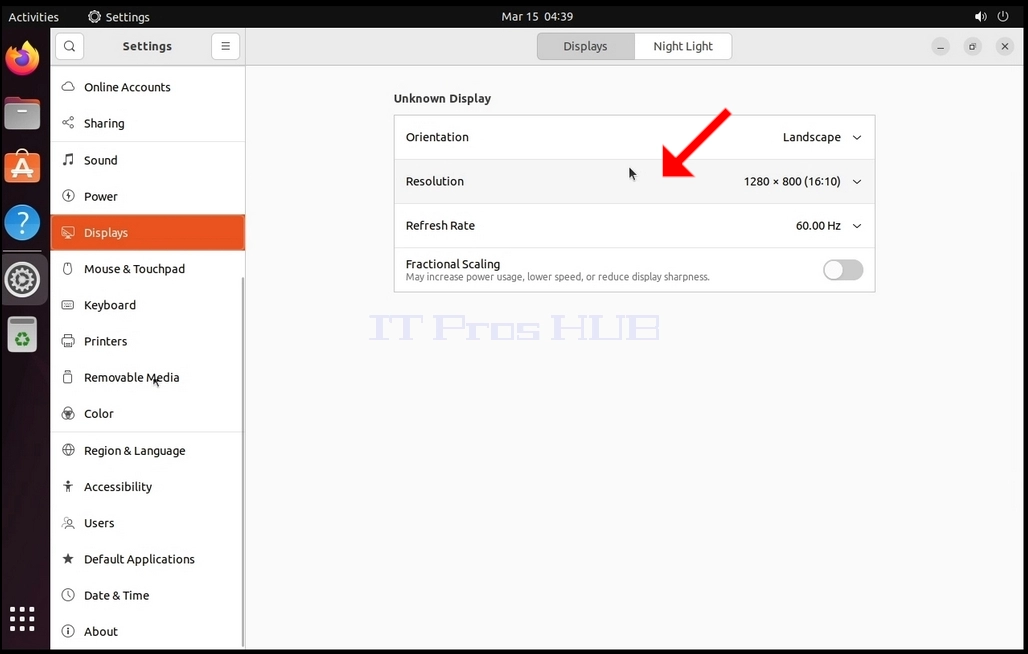
Task: Open the Firefox browser from the dock
Action: point(22,58)
